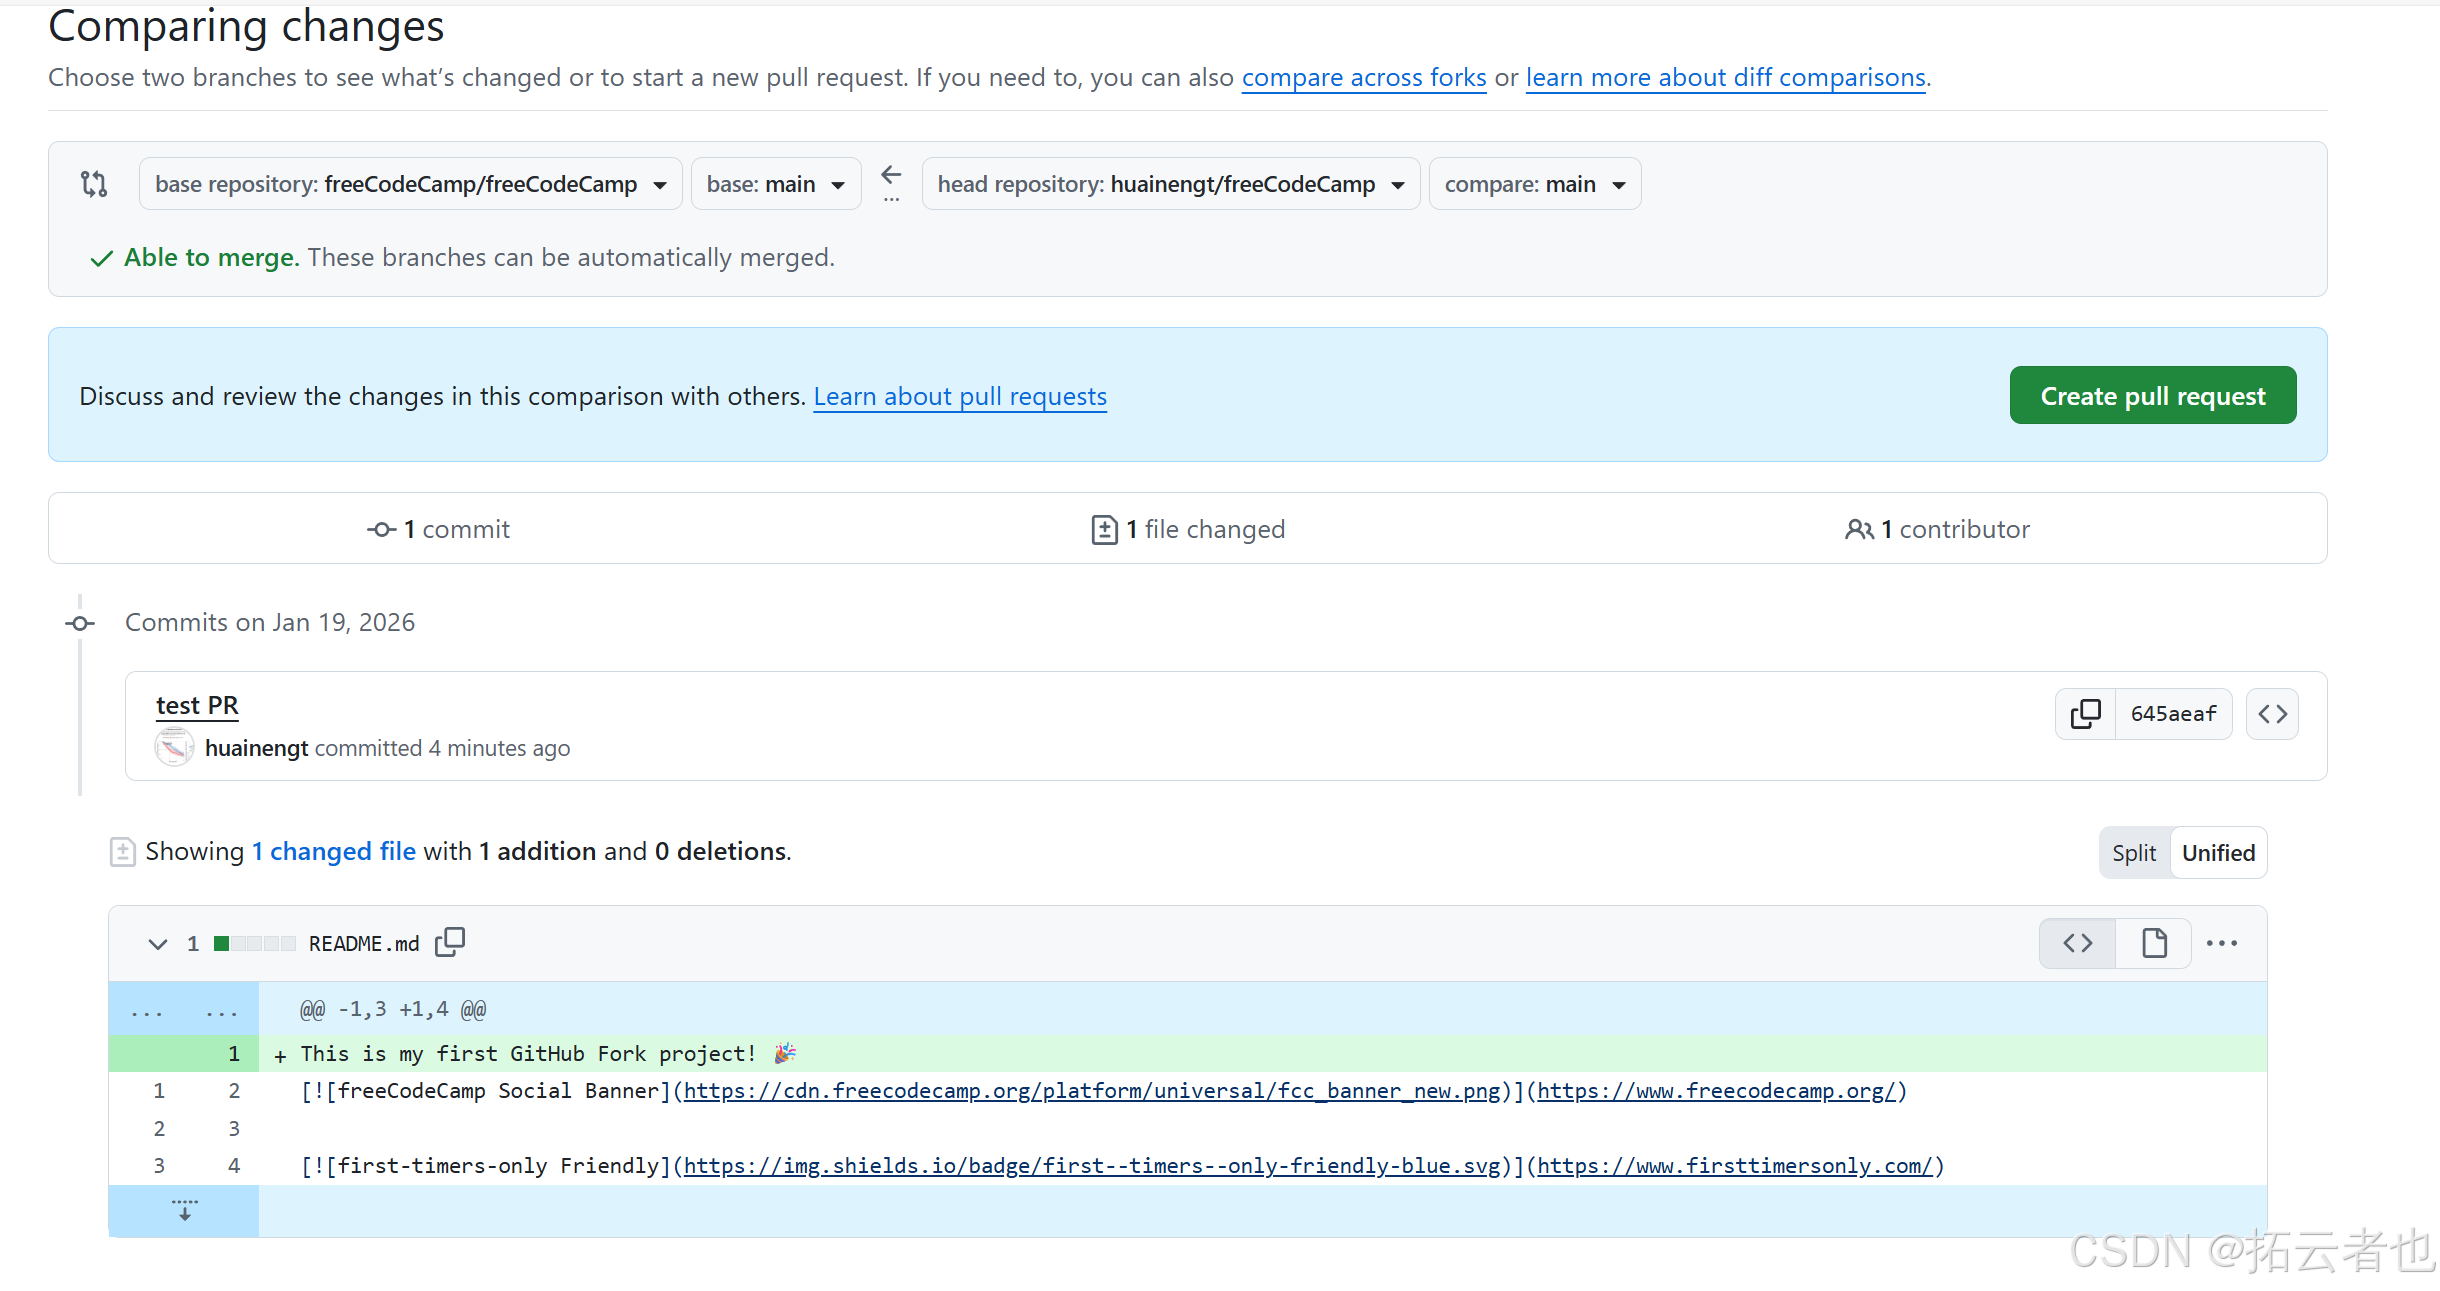This screenshot has width=2440, height=1291.
Task: Click the huainengt avatar image
Action: pos(174,748)
